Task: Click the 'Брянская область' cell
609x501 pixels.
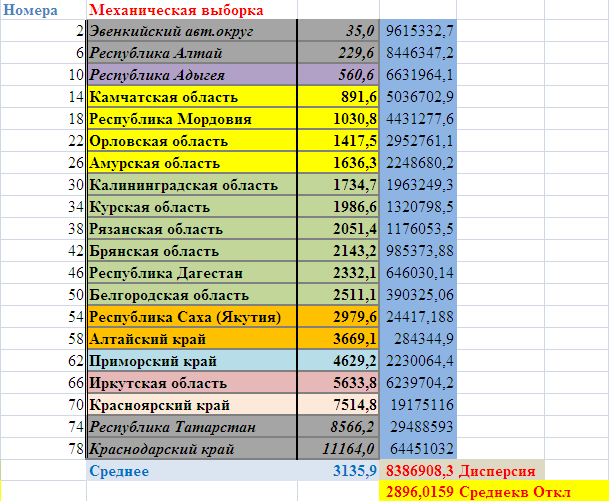Action: coord(192,250)
